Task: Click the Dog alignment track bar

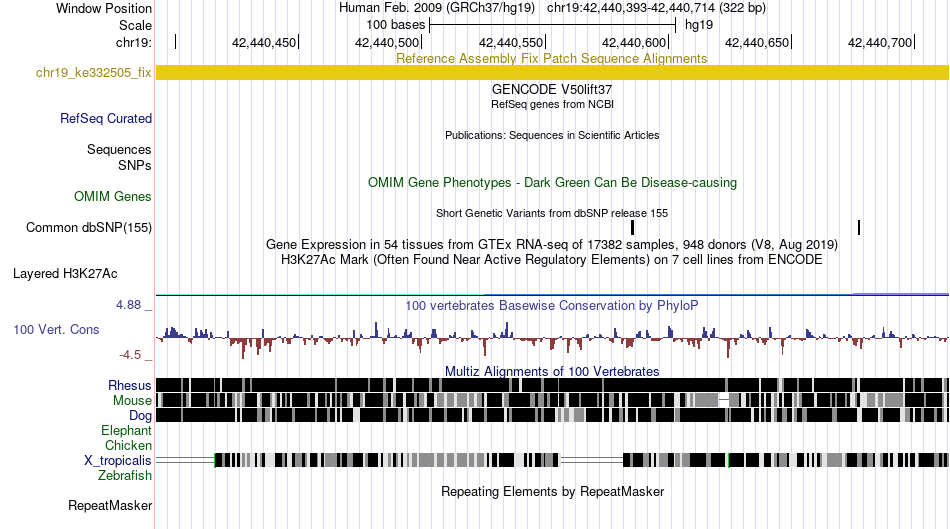Action: 552,415
